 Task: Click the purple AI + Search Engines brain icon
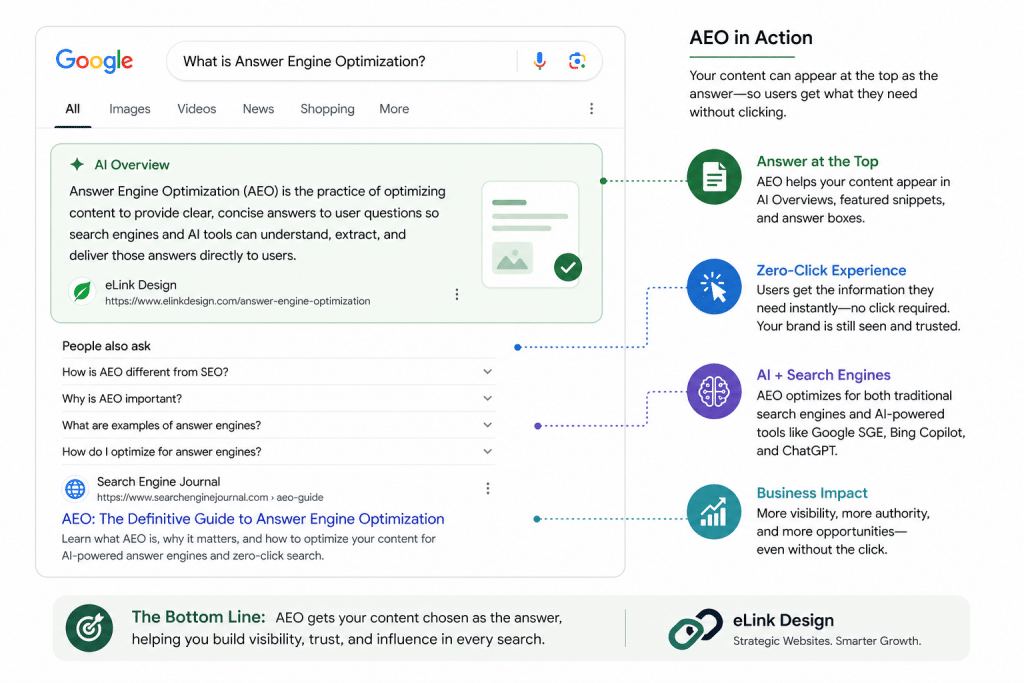(714, 392)
